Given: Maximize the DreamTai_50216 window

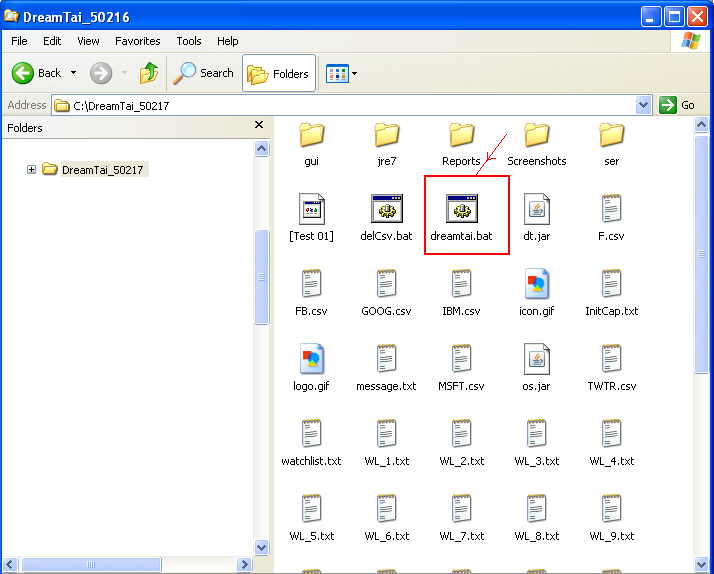Looking at the screenshot, I should (x=674, y=17).
